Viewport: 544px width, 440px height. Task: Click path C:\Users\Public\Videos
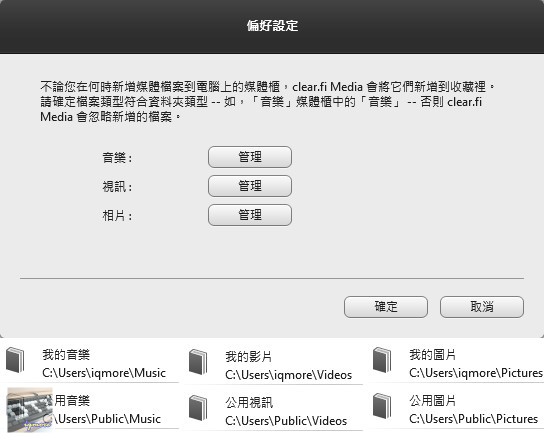286,421
